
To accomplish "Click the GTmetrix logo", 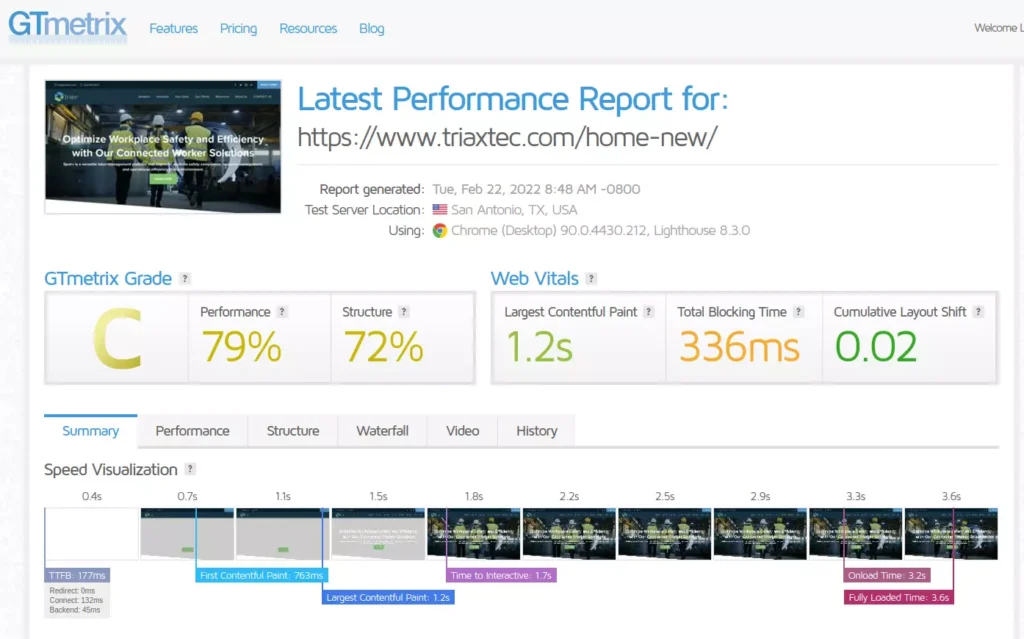I will pyautogui.click(x=67, y=25).
